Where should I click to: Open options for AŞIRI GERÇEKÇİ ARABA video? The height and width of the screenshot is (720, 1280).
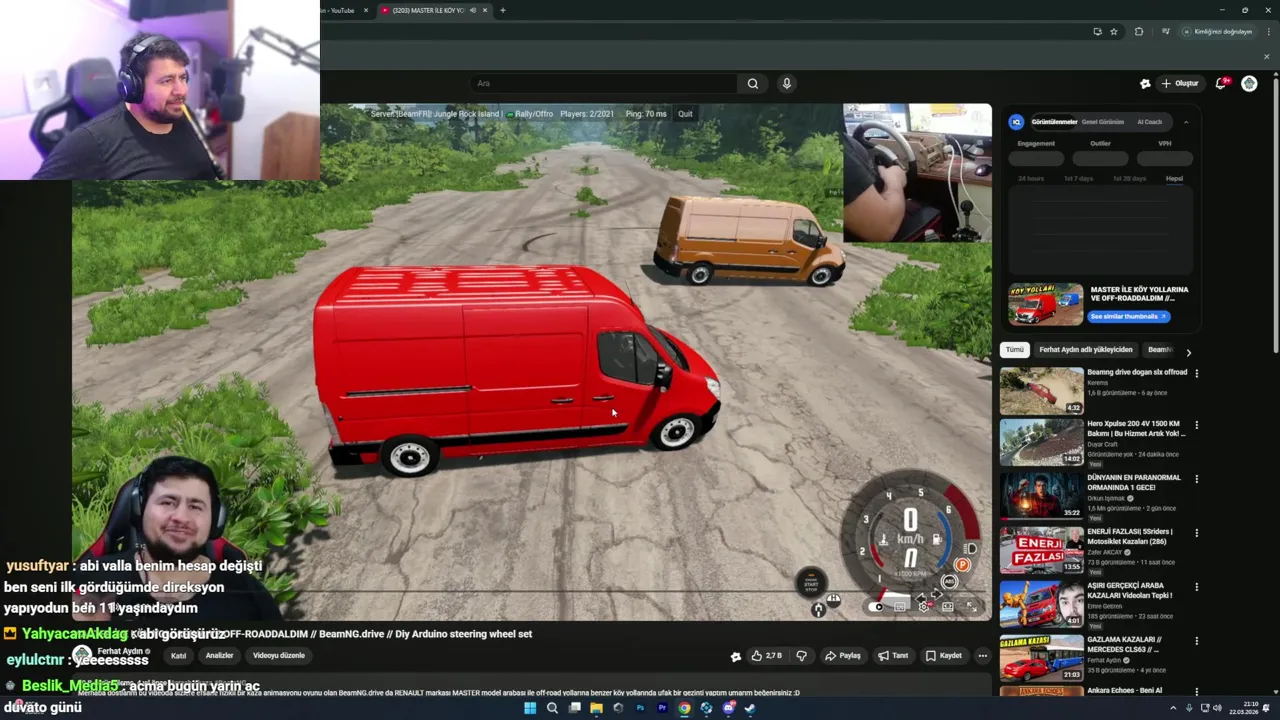[x=1196, y=587]
